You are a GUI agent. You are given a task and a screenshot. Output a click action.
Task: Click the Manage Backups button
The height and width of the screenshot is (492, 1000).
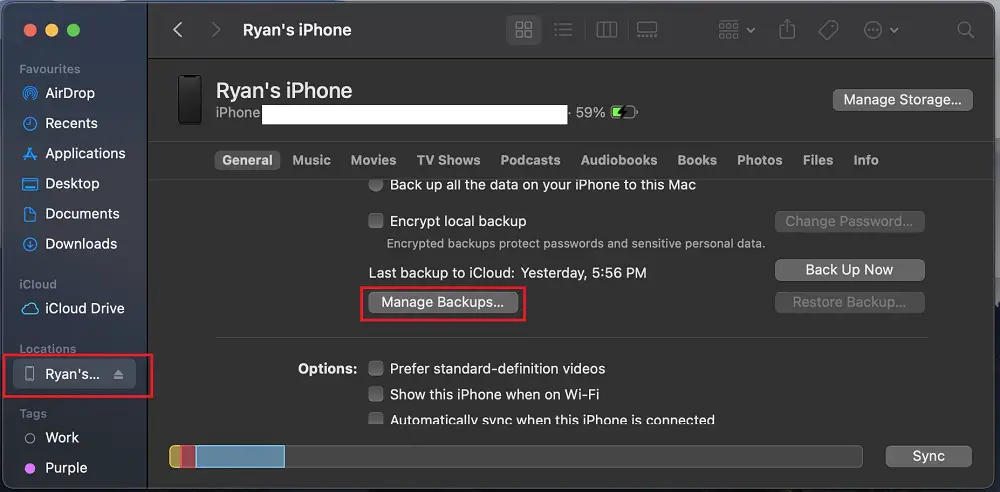click(443, 302)
